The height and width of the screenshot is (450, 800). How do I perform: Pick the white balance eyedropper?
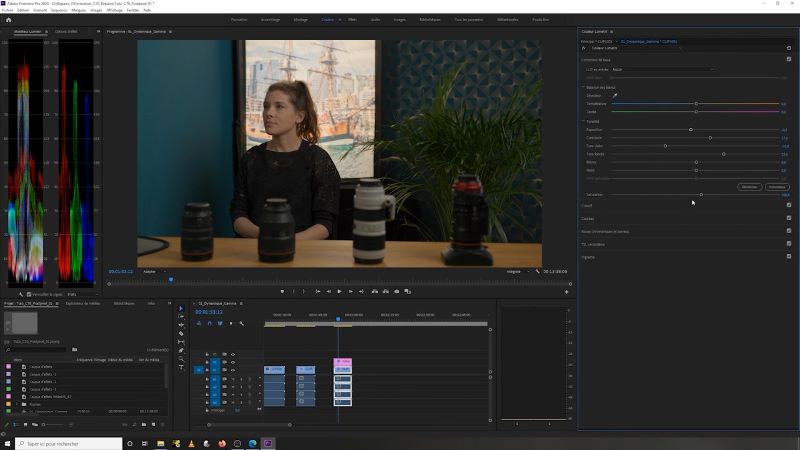pos(615,96)
